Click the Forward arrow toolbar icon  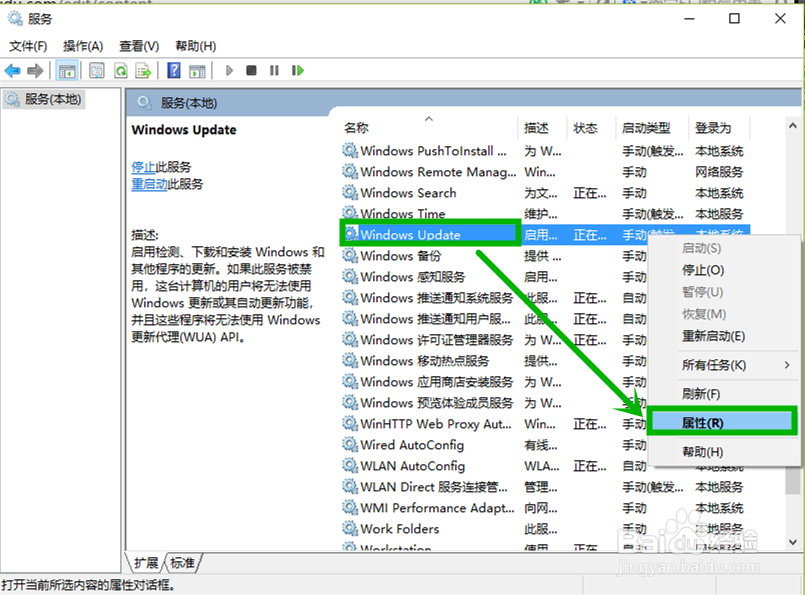[35, 70]
